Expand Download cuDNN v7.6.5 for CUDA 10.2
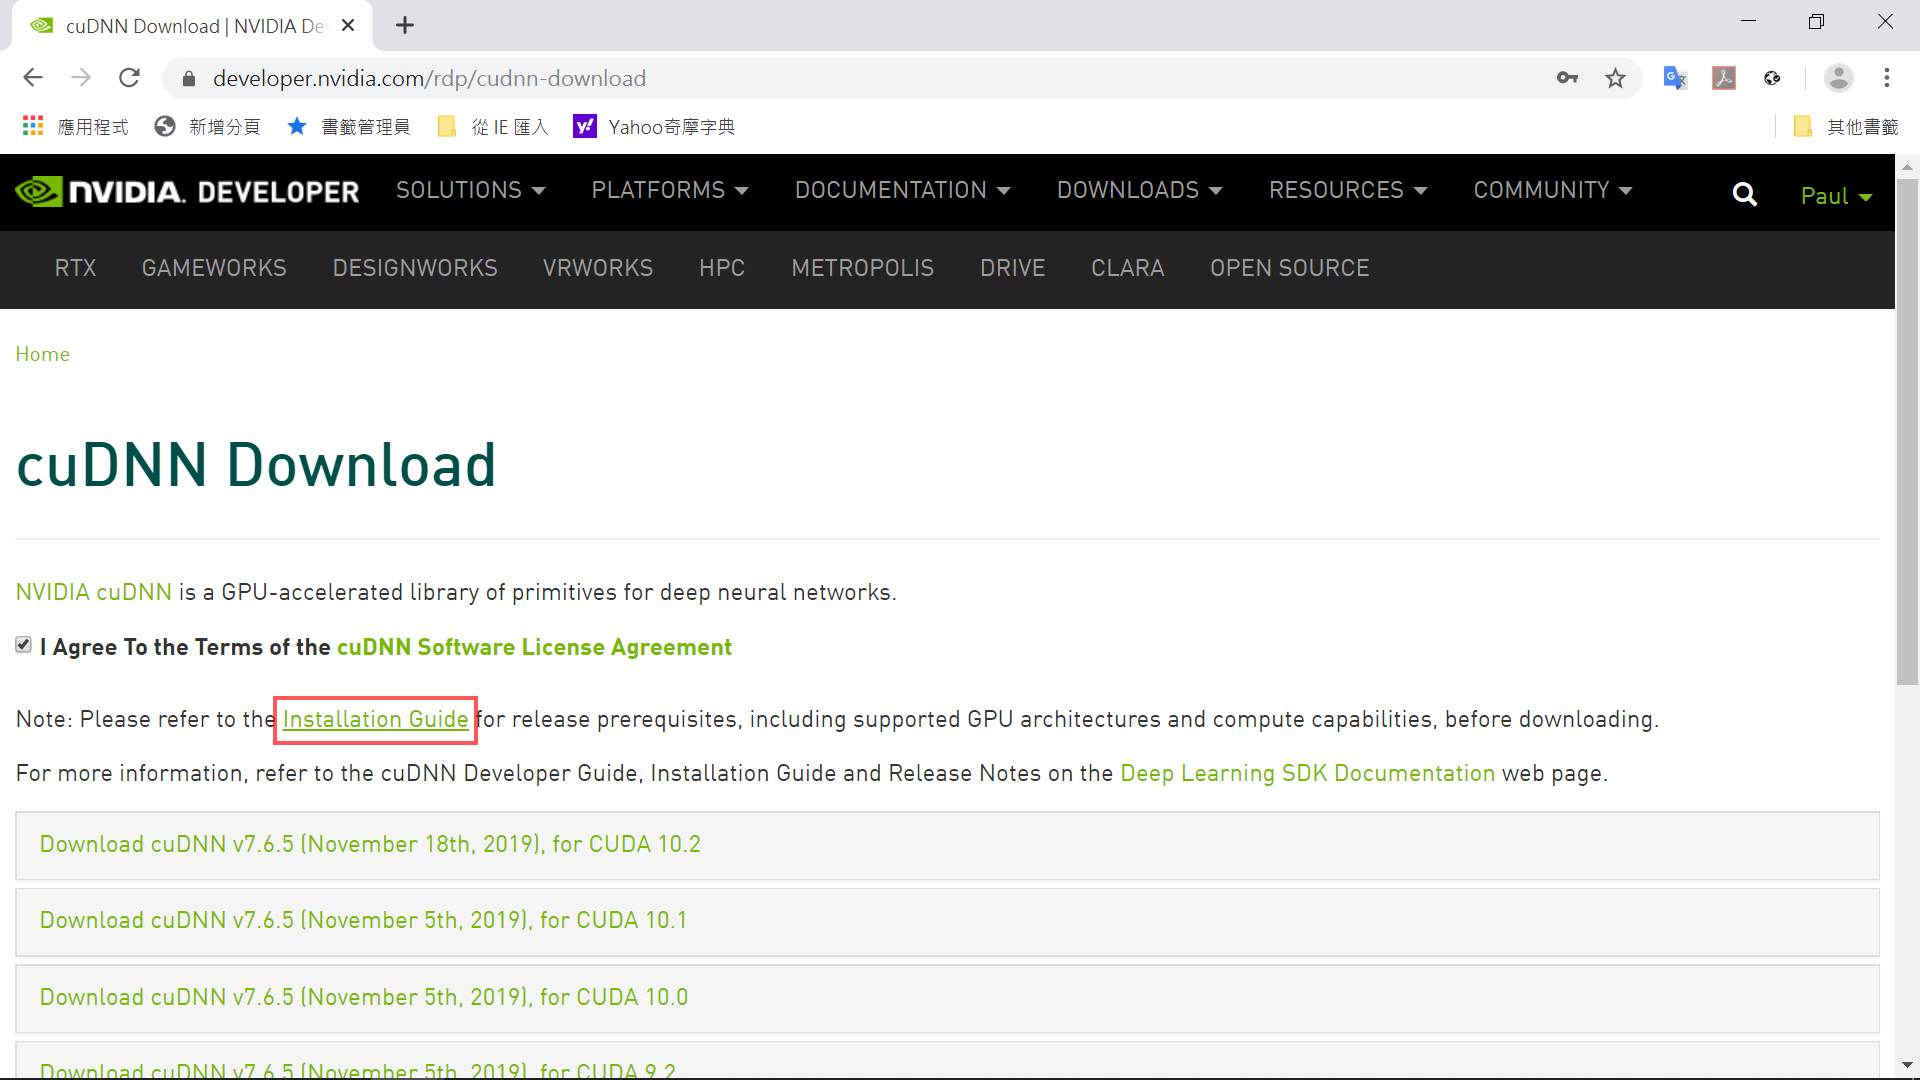This screenshot has height=1080, width=1920. coord(947,845)
